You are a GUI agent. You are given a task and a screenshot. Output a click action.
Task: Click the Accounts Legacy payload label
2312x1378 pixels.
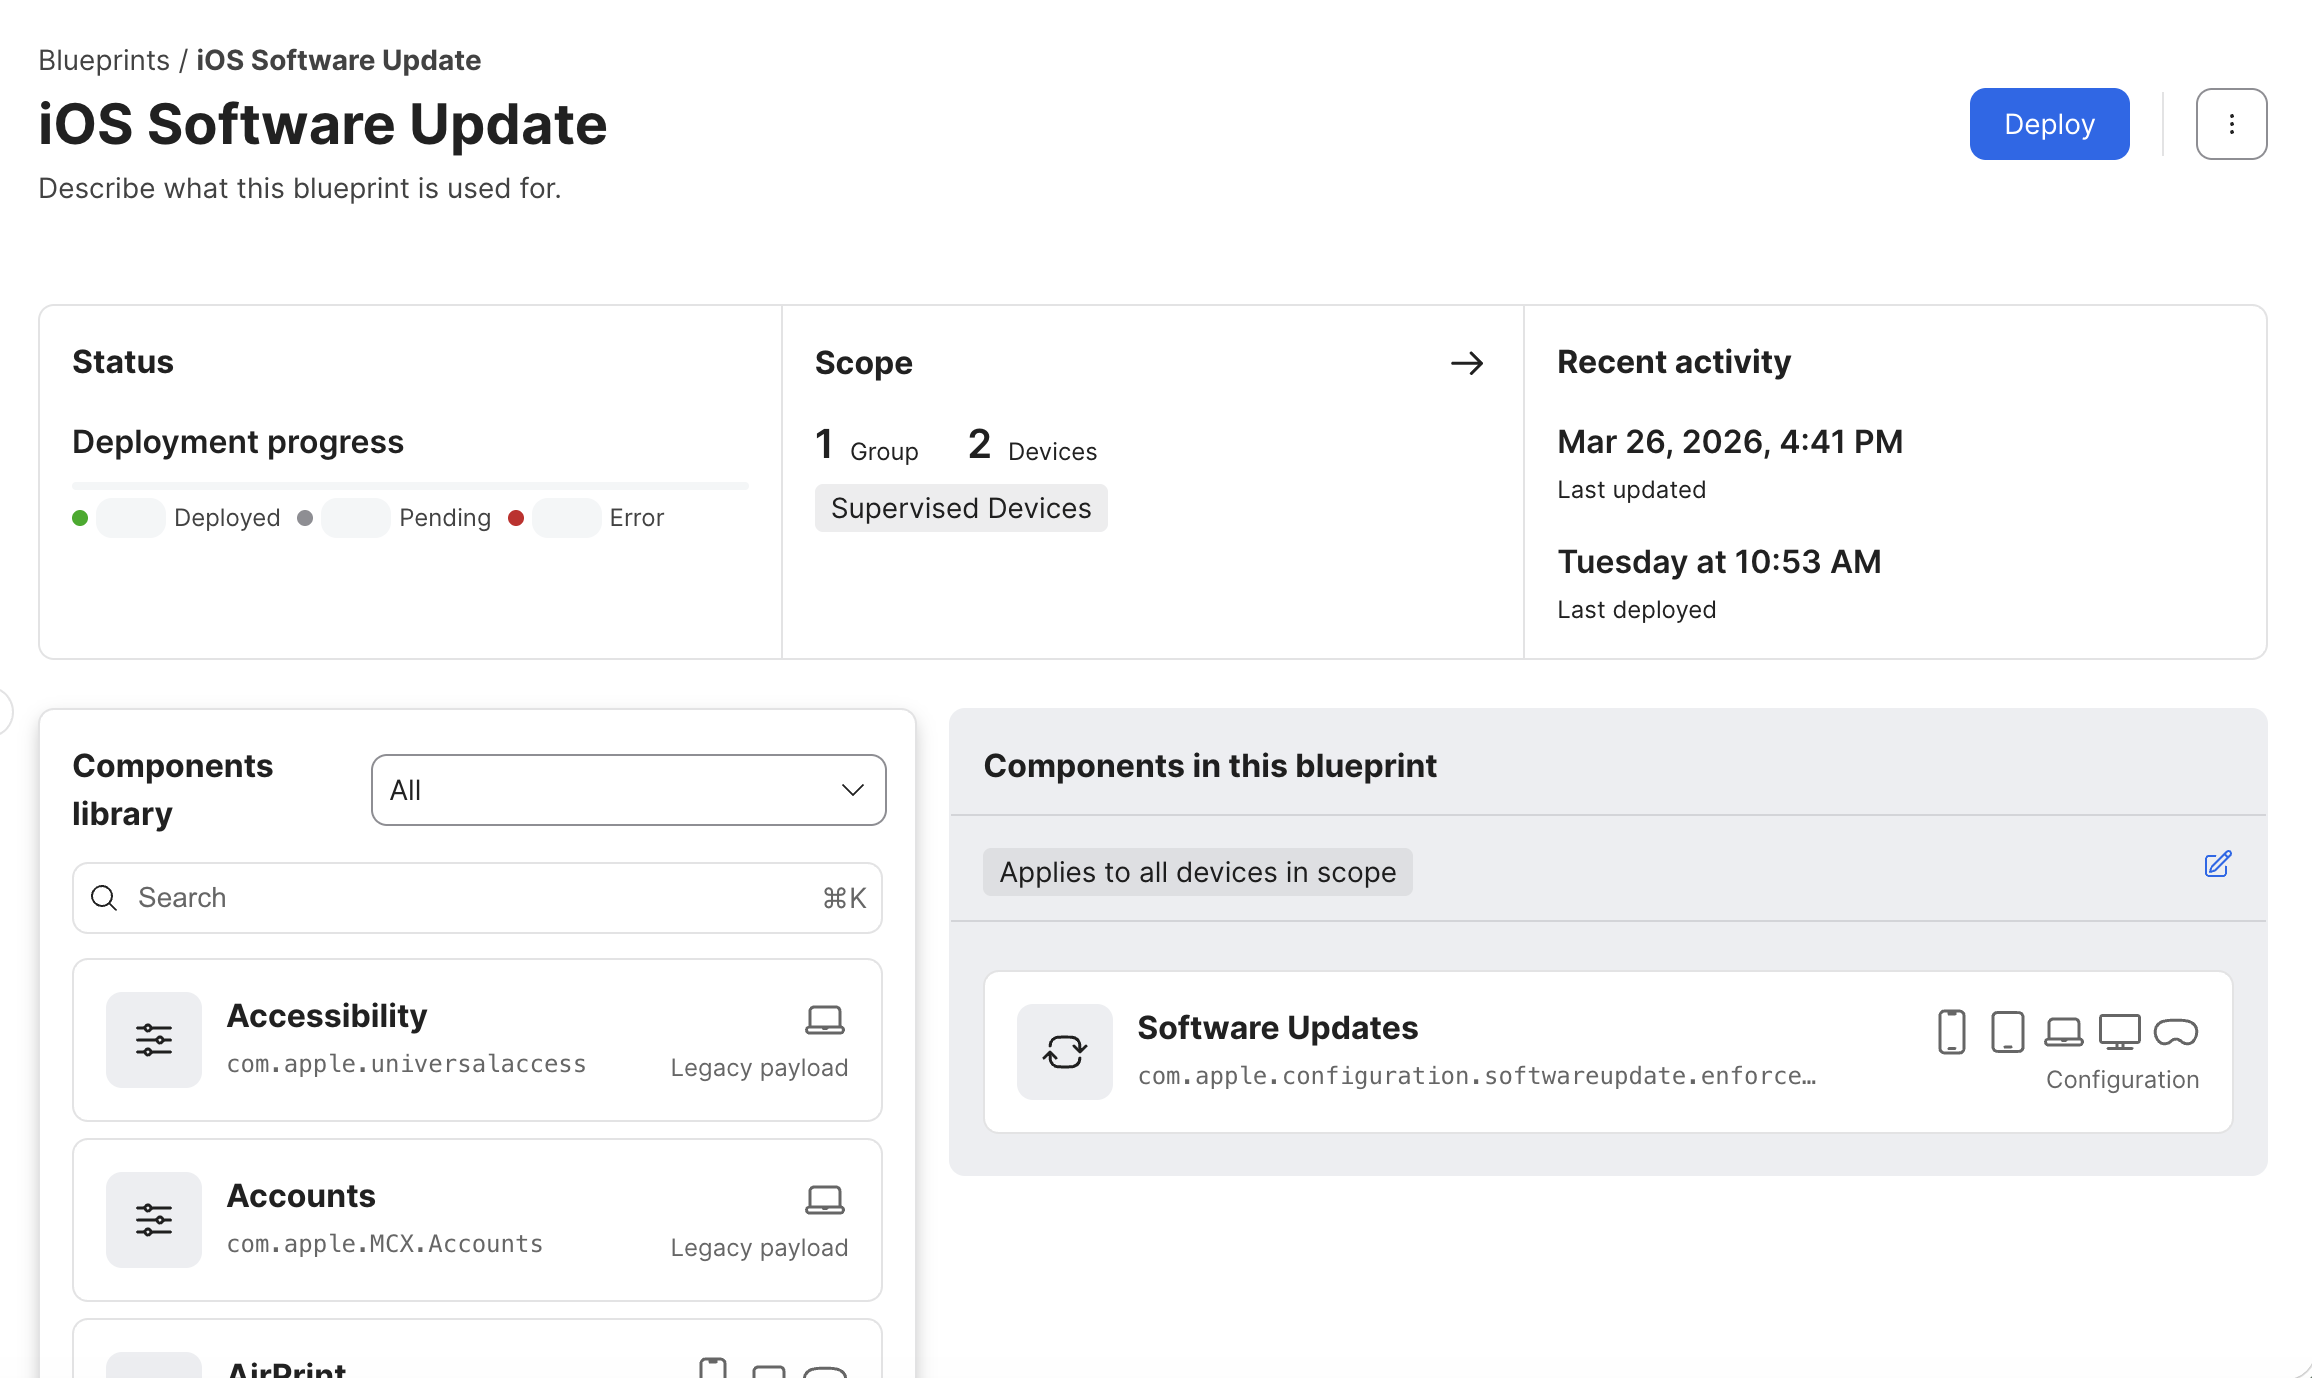point(759,1248)
